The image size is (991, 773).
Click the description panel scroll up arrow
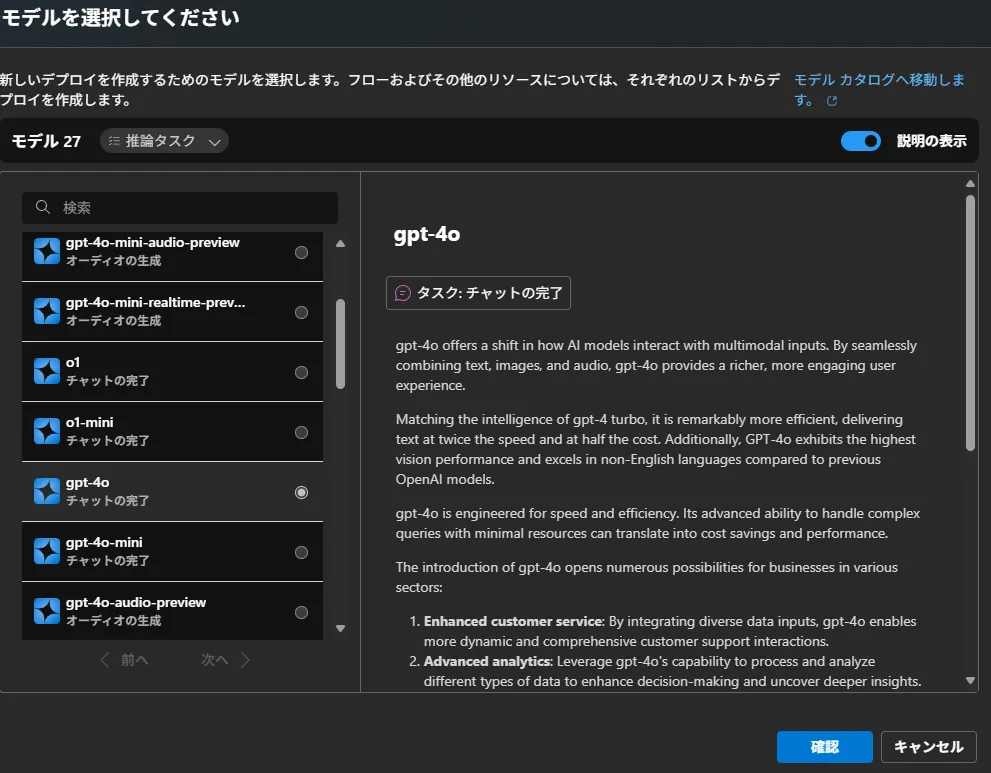970,184
